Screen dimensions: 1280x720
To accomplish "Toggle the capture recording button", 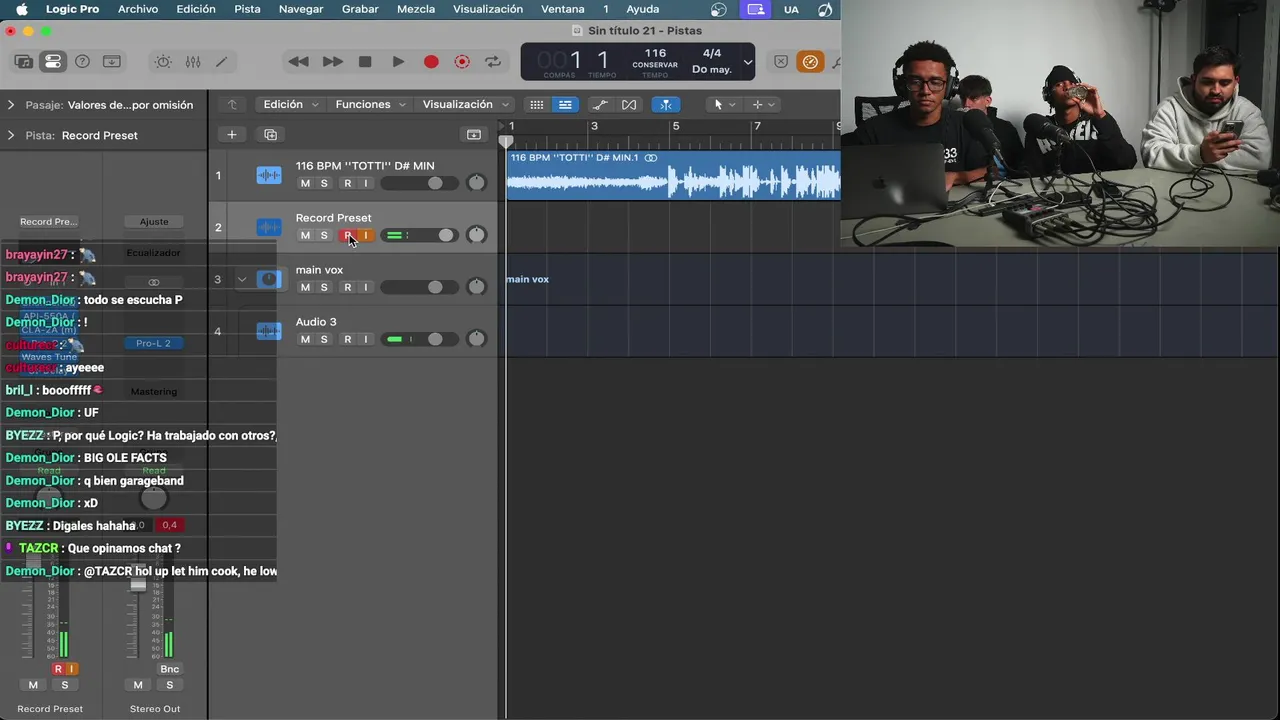I will 462,62.
